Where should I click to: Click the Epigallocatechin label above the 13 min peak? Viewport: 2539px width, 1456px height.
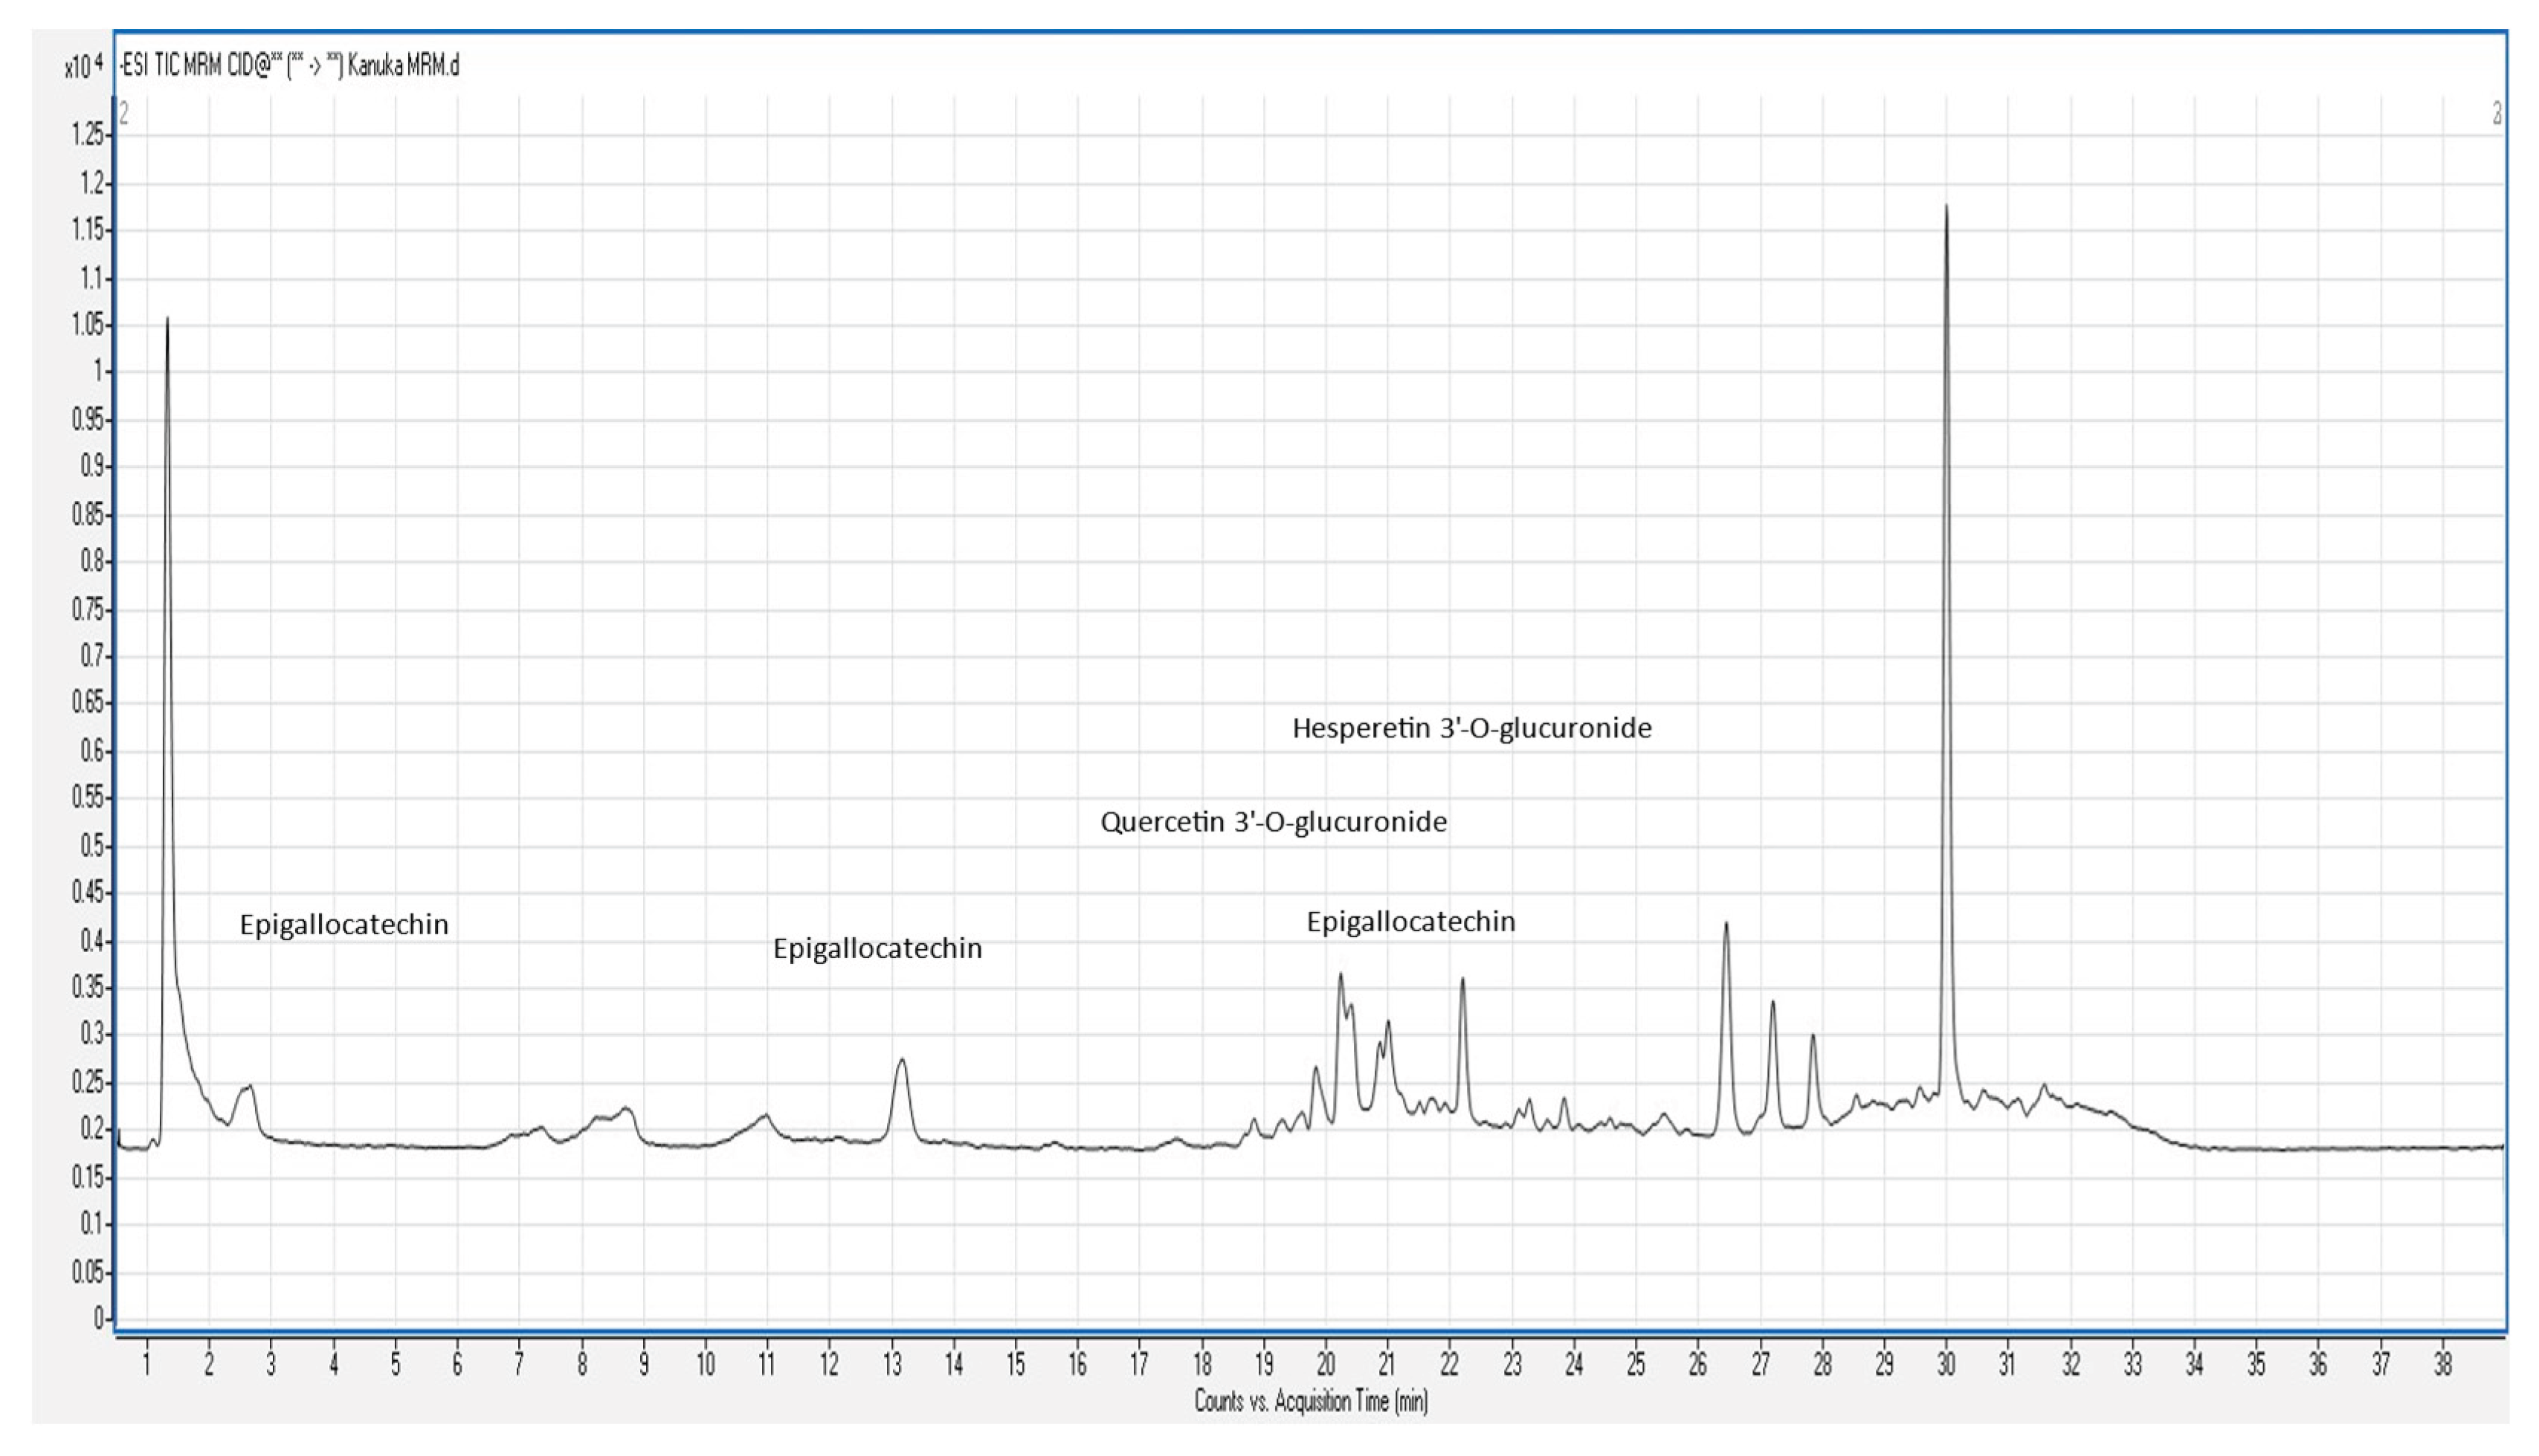pyautogui.click(x=877, y=948)
